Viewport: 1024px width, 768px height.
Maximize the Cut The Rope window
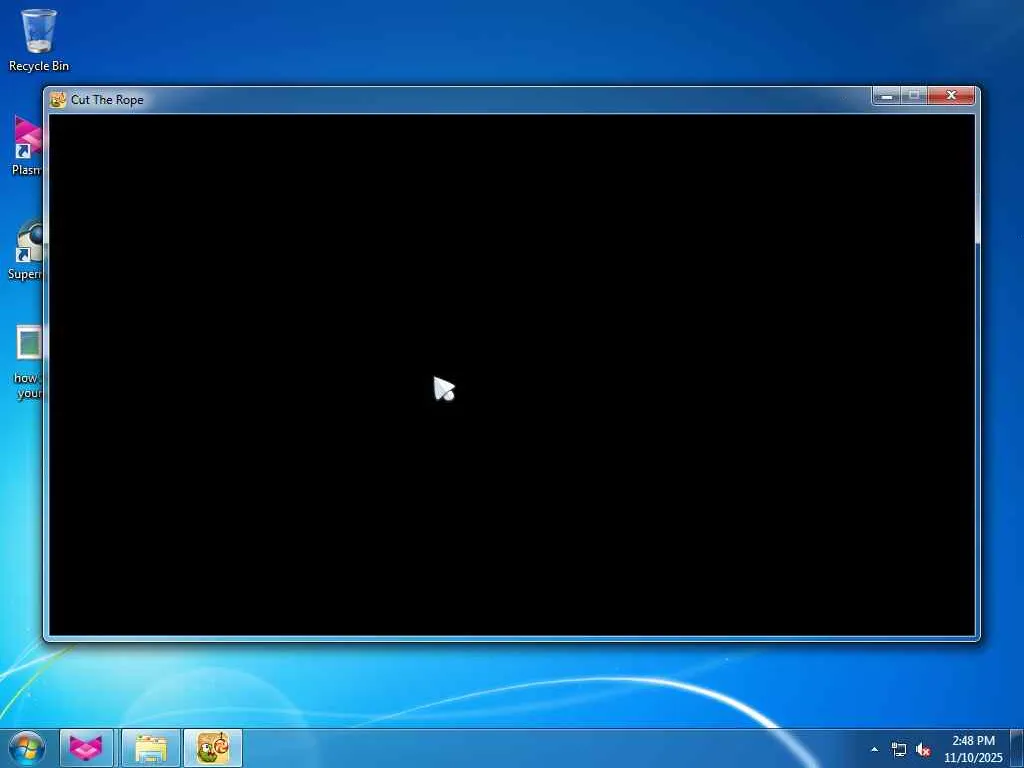coord(914,96)
